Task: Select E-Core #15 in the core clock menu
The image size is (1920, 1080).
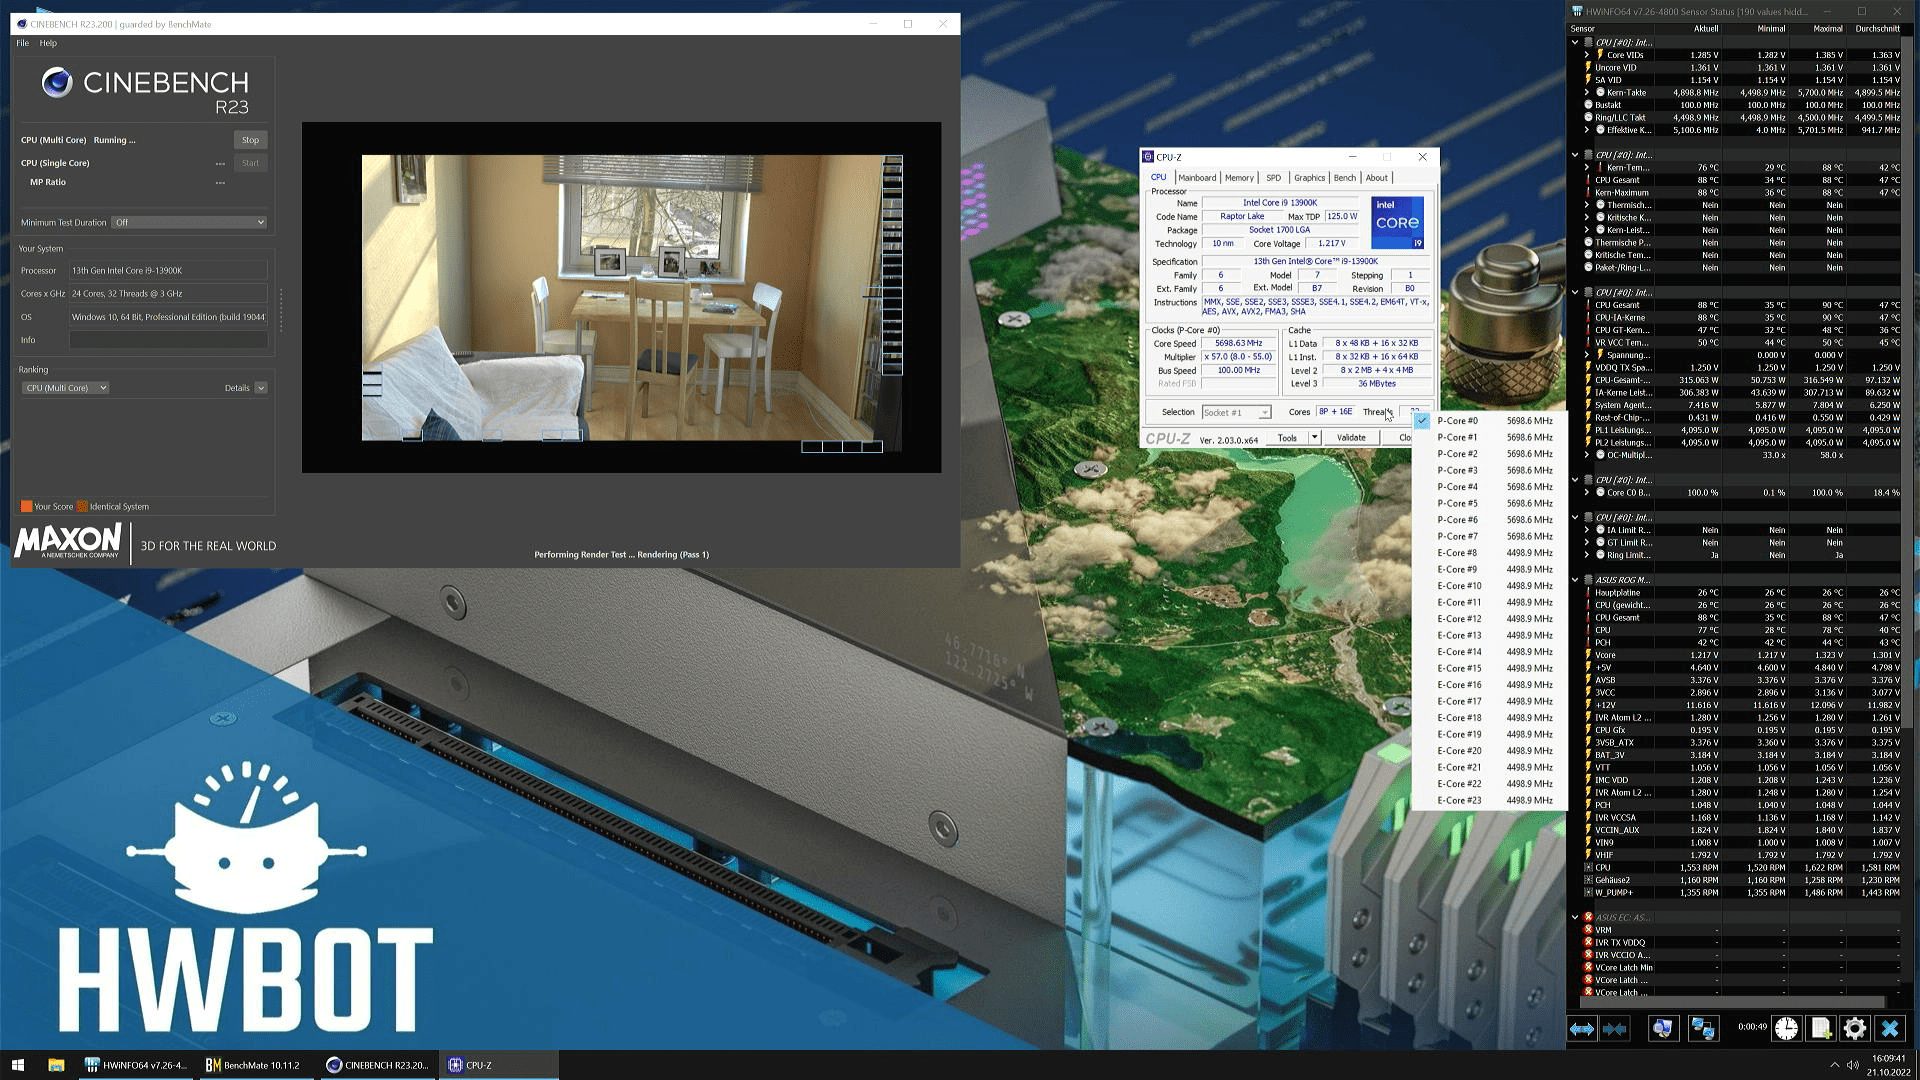Action: [1489, 668]
